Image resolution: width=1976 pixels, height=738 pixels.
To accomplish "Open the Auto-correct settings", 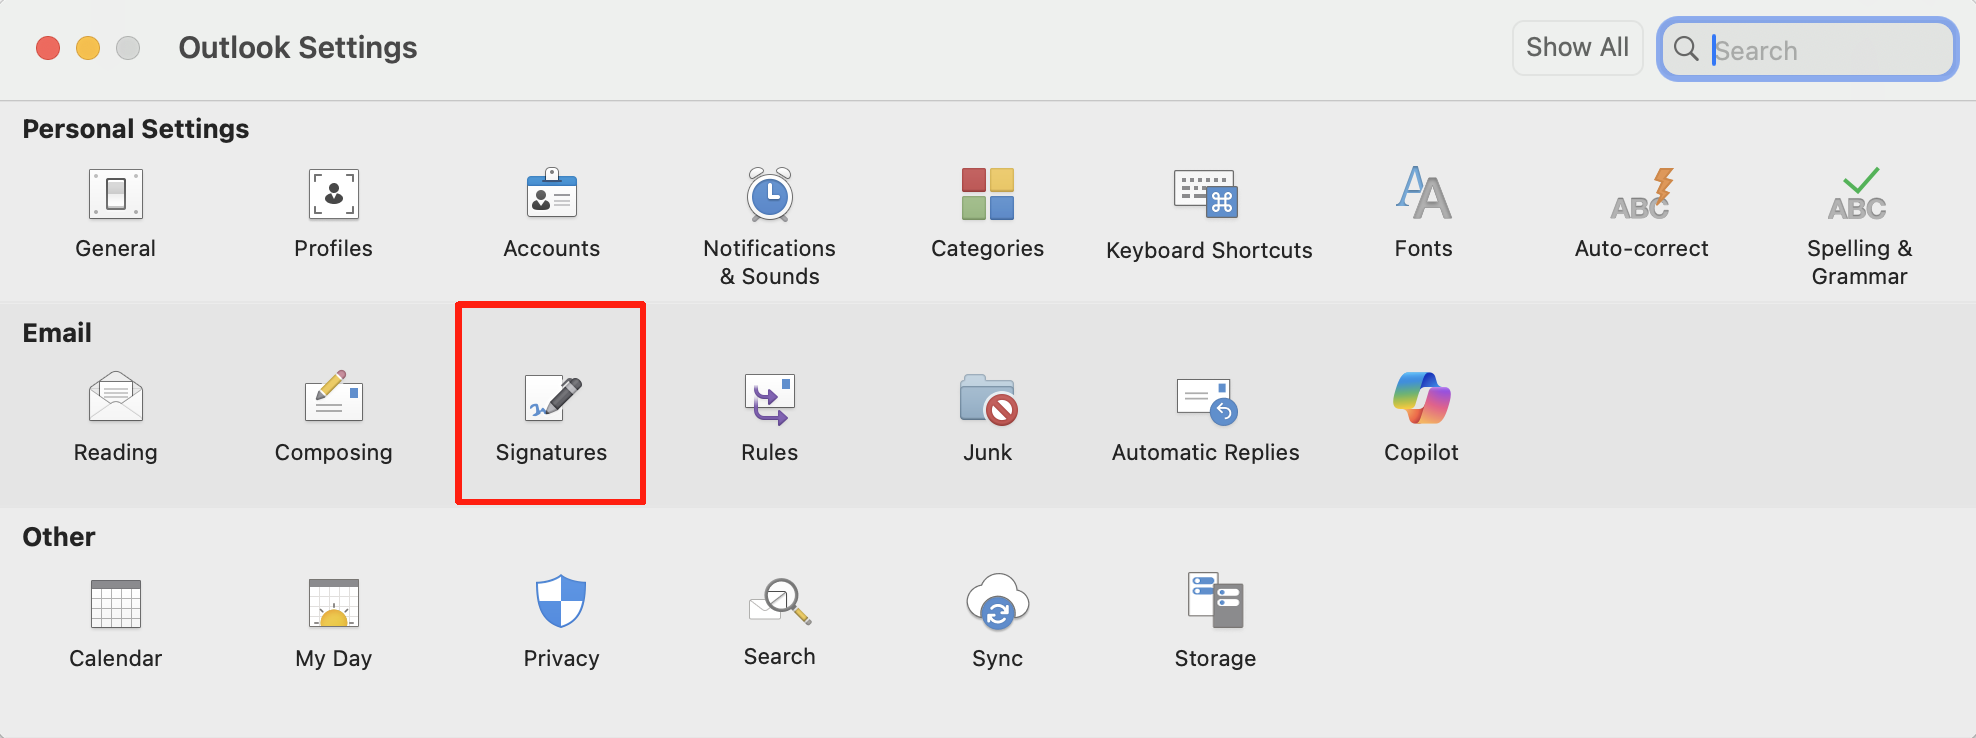I will click(x=1641, y=195).
